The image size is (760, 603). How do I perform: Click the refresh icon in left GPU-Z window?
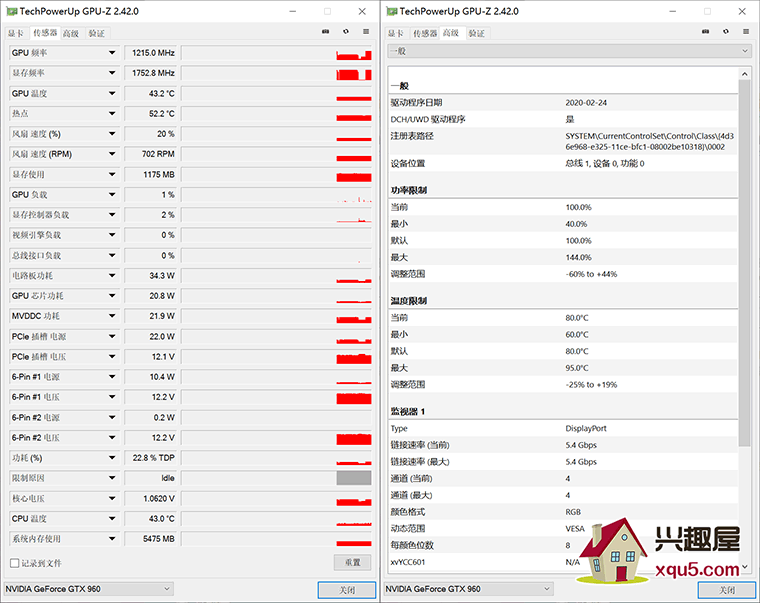click(346, 32)
